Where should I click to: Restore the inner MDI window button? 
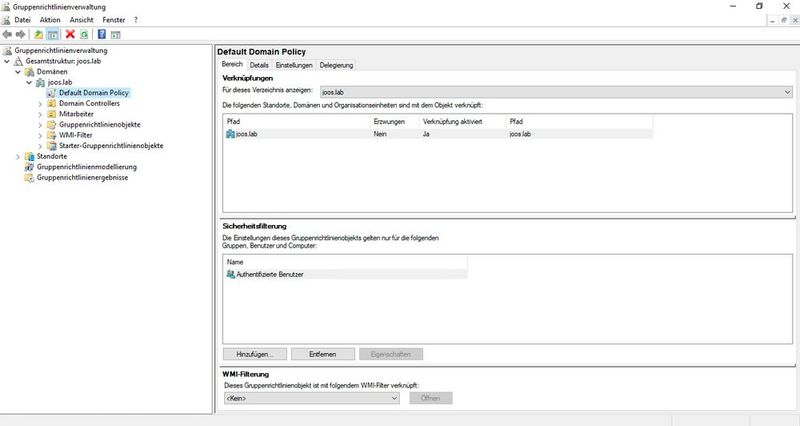pyautogui.click(x=784, y=20)
